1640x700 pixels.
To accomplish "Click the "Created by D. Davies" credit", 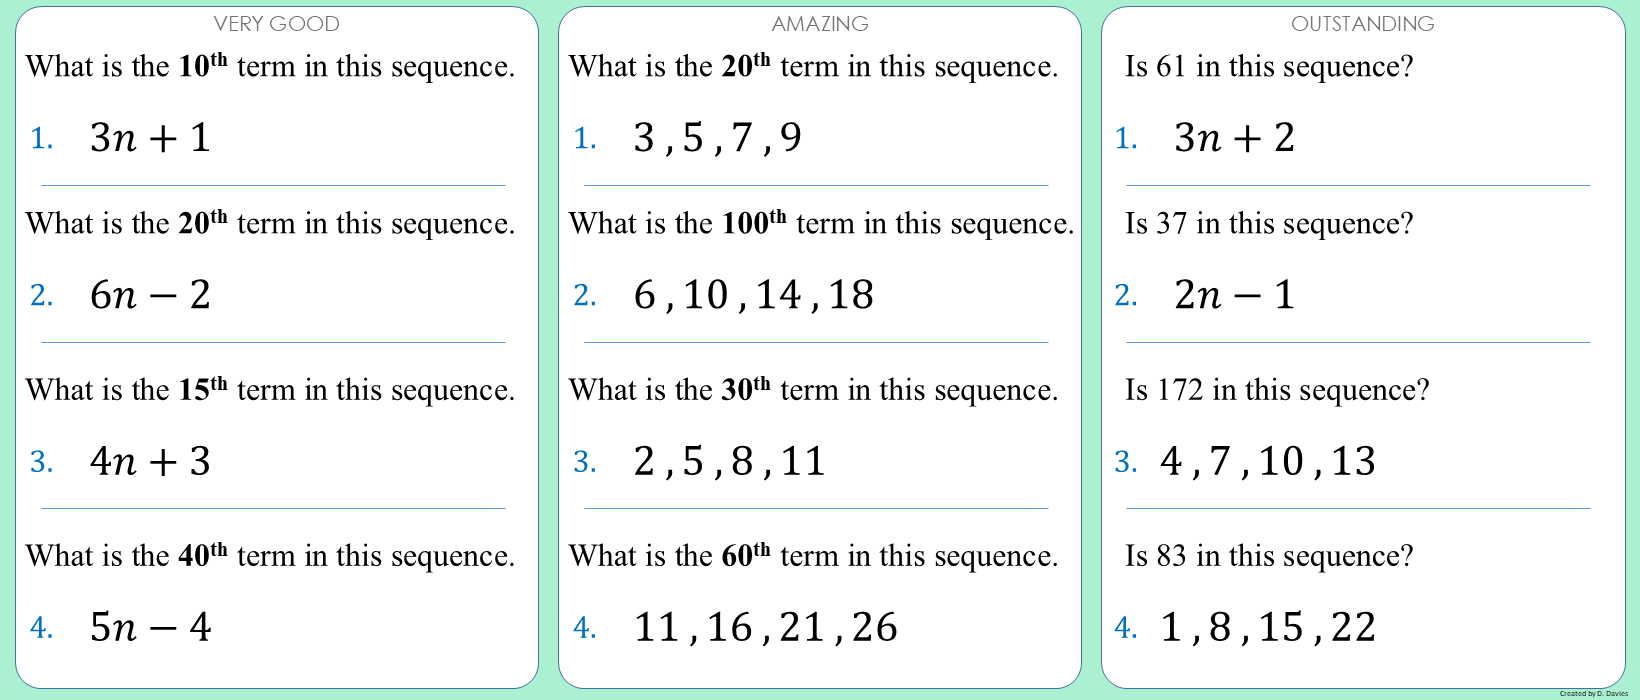I will 1593,693.
